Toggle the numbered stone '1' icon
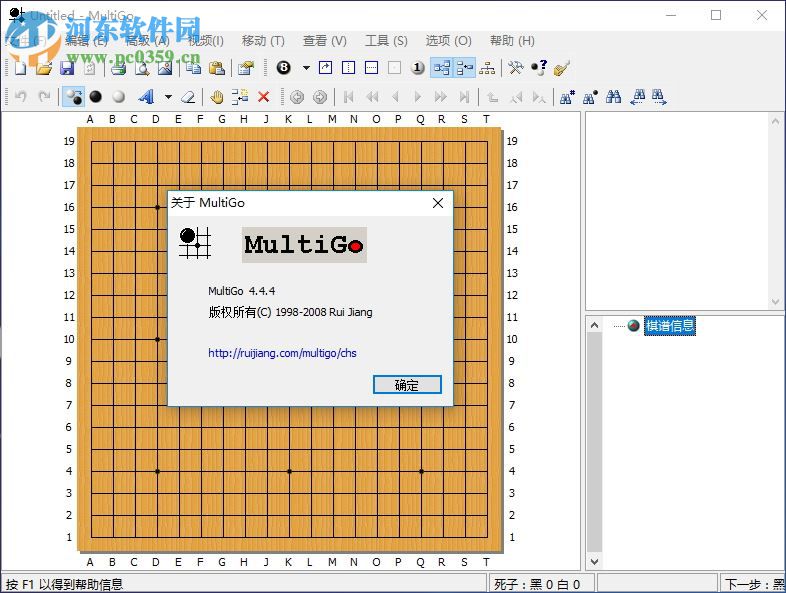This screenshot has height=593, width=786. pos(418,67)
